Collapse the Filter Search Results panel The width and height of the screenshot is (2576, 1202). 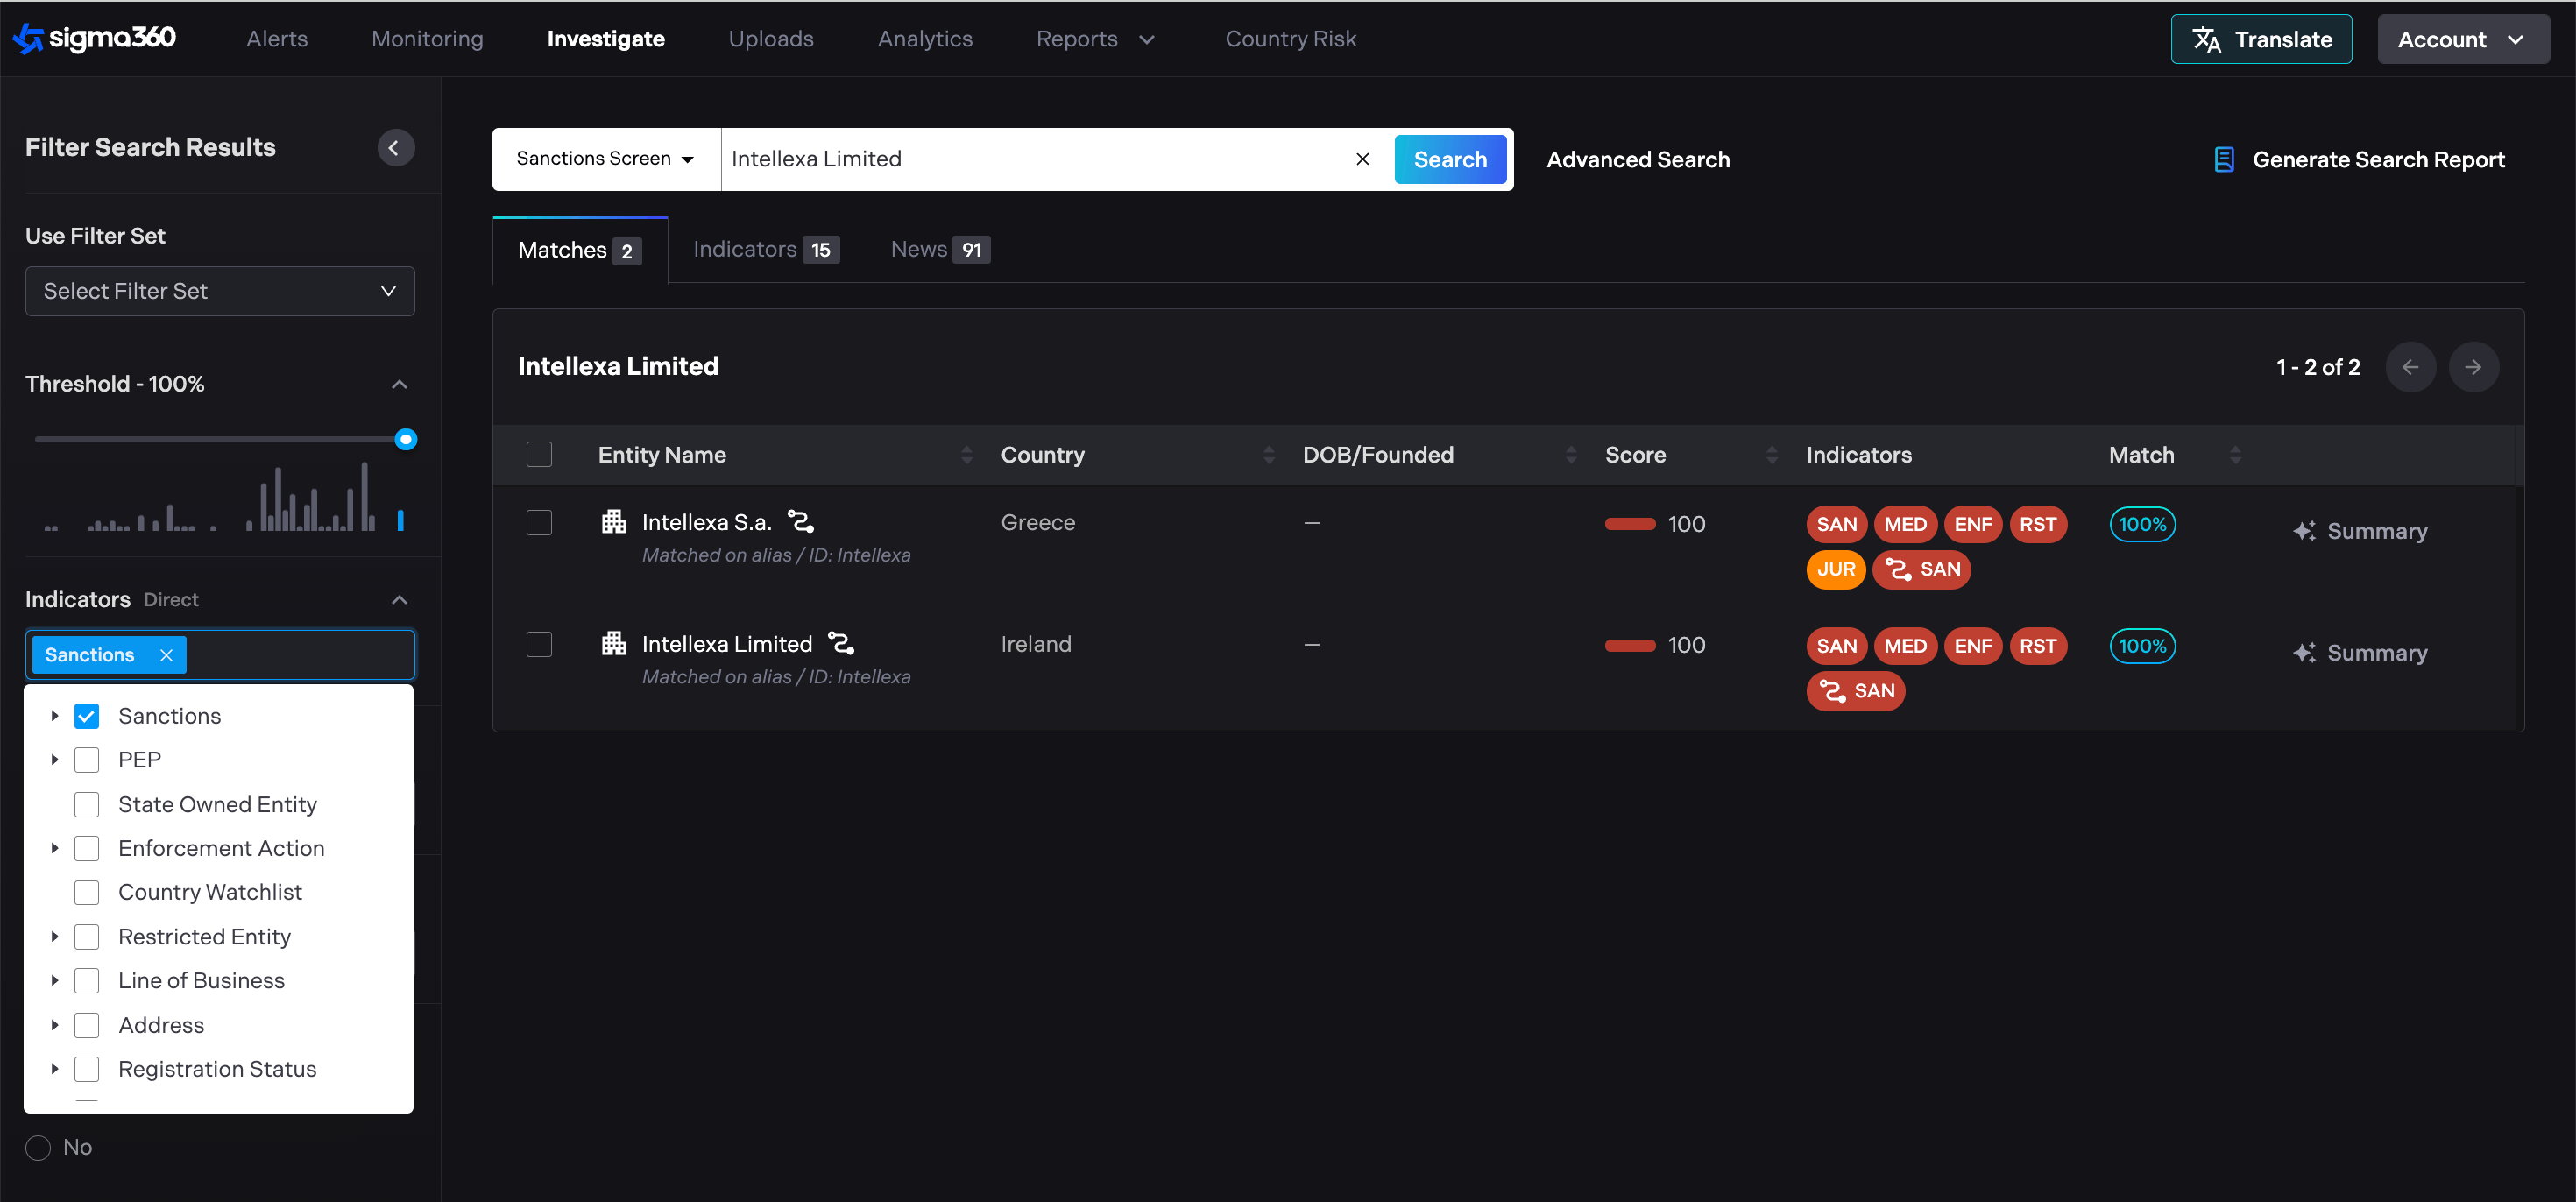click(x=395, y=148)
